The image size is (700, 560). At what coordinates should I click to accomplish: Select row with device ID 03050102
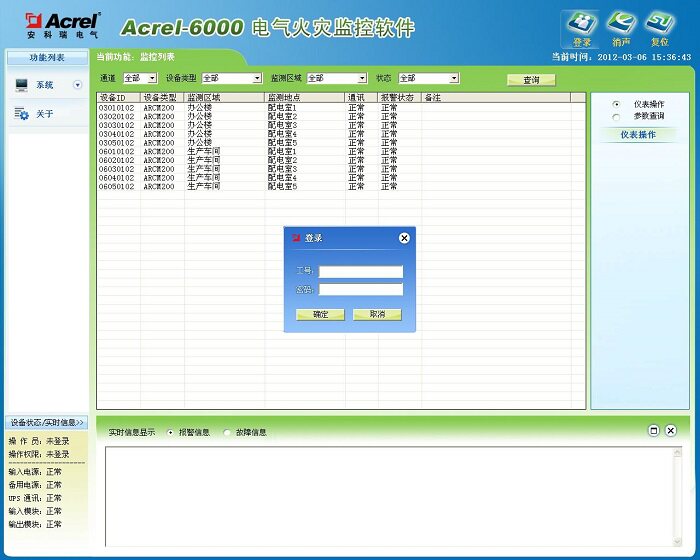[x=342, y=143]
